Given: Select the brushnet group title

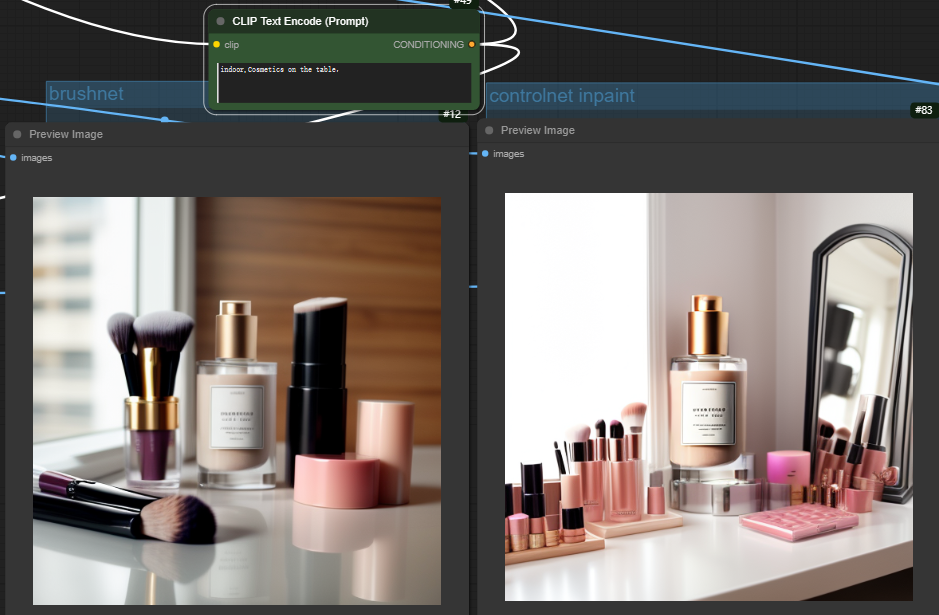Looking at the screenshot, I should pyautogui.click(x=86, y=93).
